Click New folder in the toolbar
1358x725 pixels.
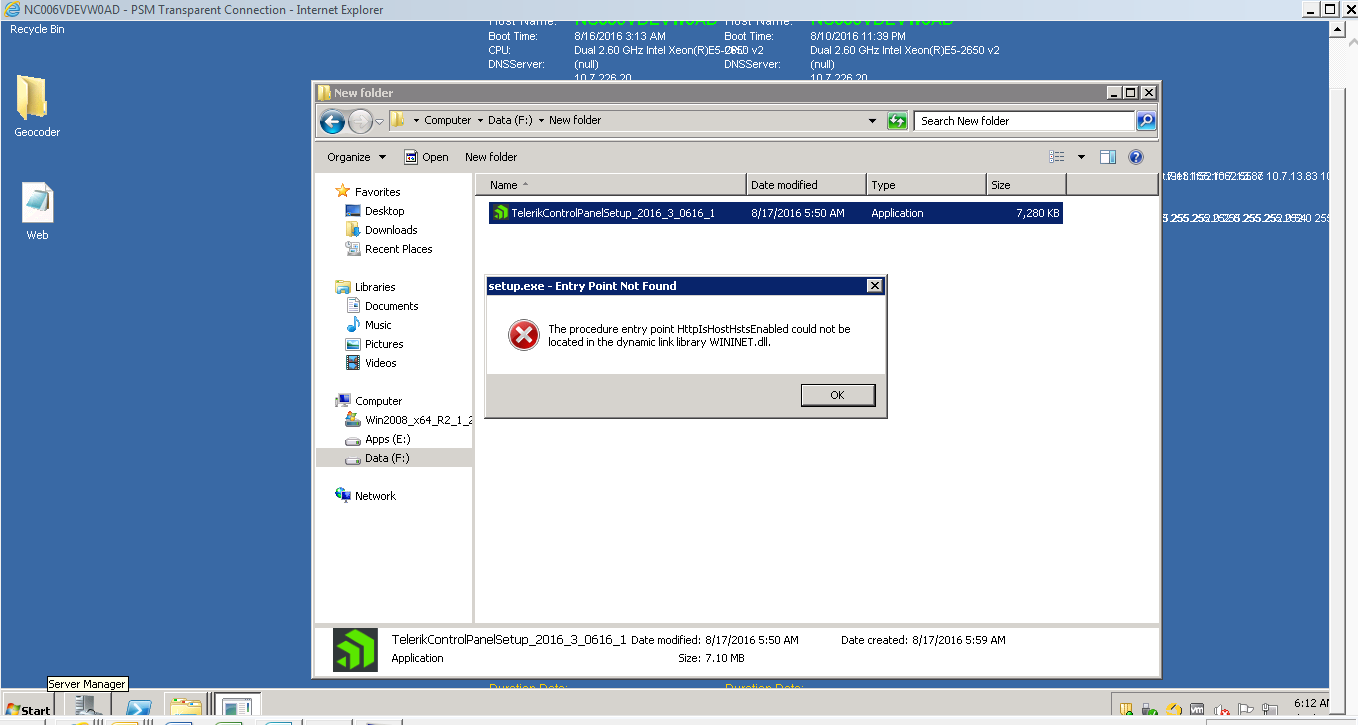[490, 157]
